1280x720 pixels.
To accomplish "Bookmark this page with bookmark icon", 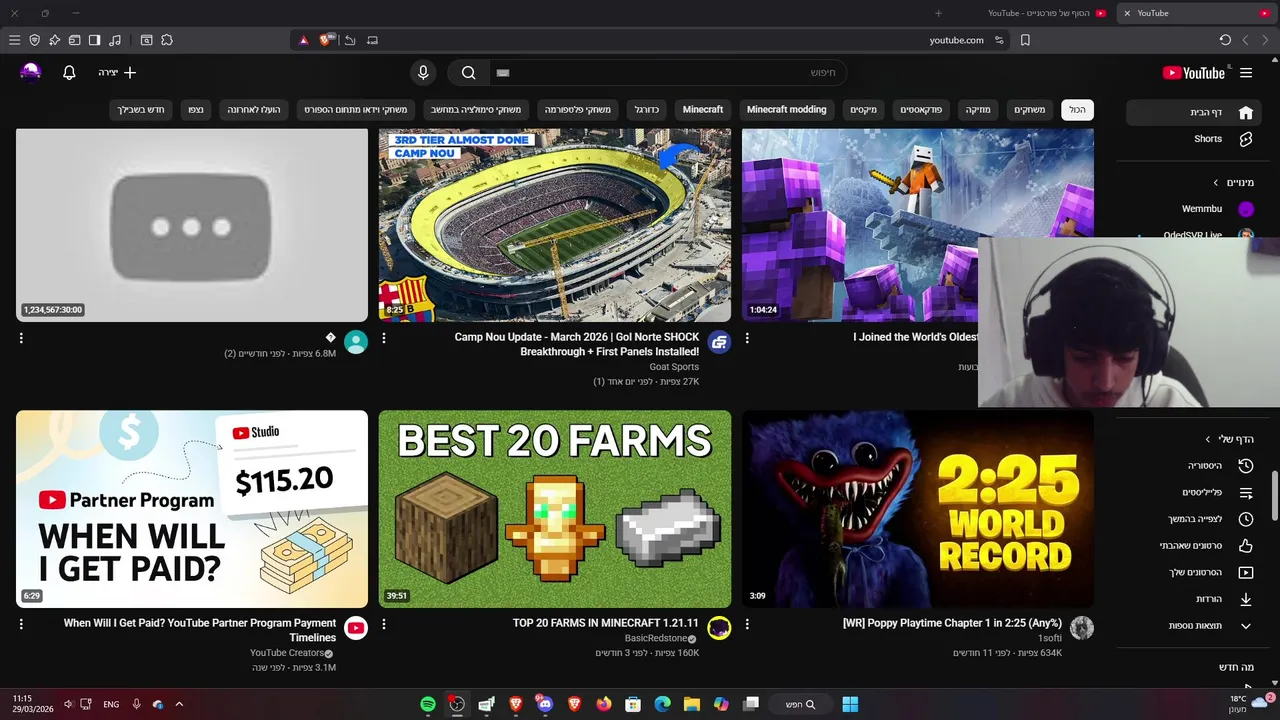I will pos(1025,40).
